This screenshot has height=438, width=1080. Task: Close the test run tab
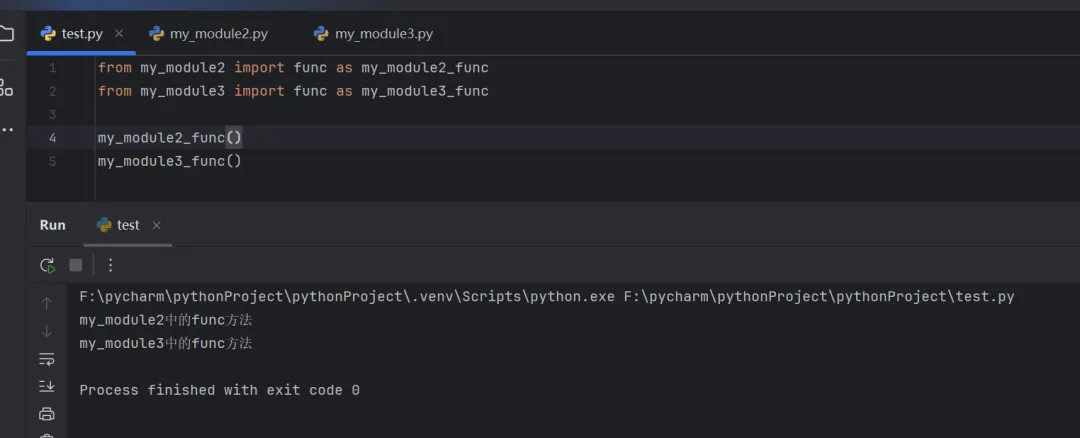(x=156, y=225)
